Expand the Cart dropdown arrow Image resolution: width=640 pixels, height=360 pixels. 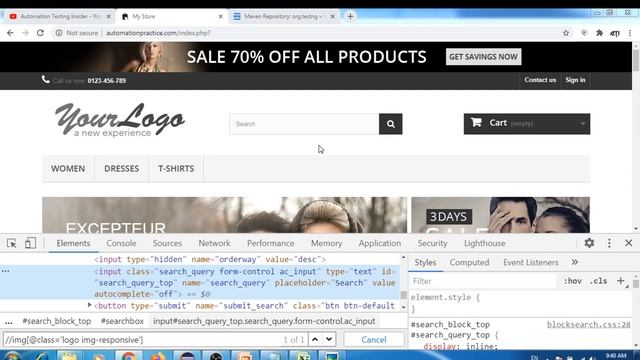pyautogui.click(x=582, y=123)
